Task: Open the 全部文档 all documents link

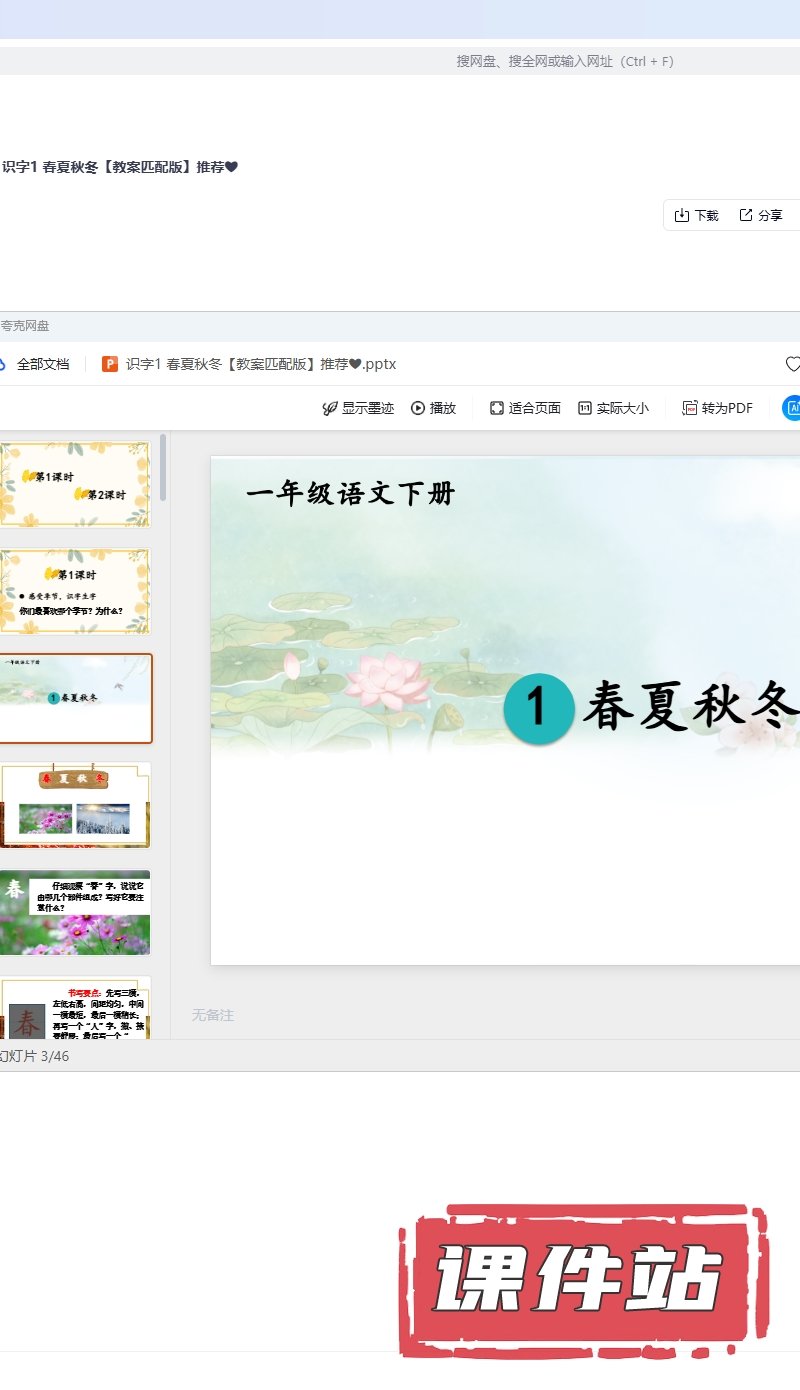Action: pyautogui.click(x=42, y=364)
